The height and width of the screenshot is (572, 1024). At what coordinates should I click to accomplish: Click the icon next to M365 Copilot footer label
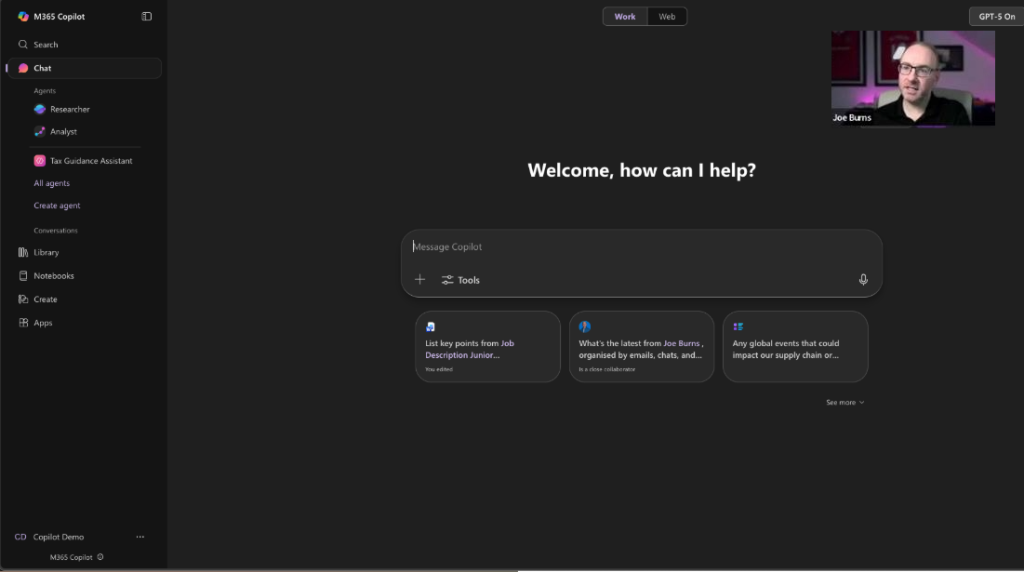[100, 557]
